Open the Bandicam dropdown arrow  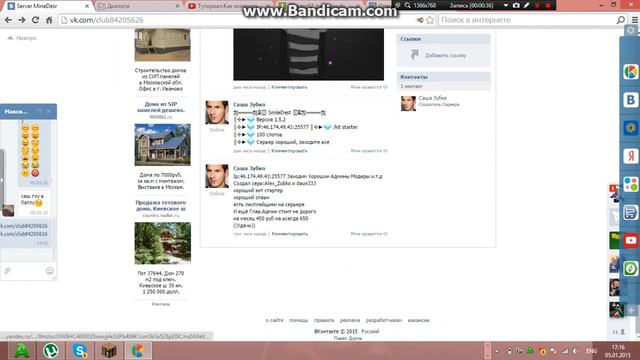[x=505, y=5]
